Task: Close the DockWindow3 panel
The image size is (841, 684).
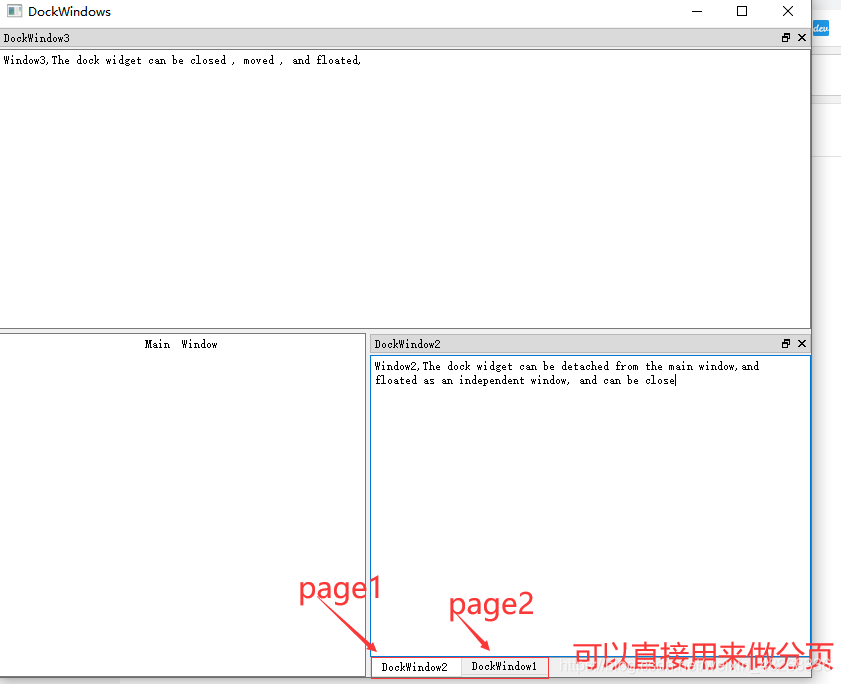Action: [x=802, y=38]
